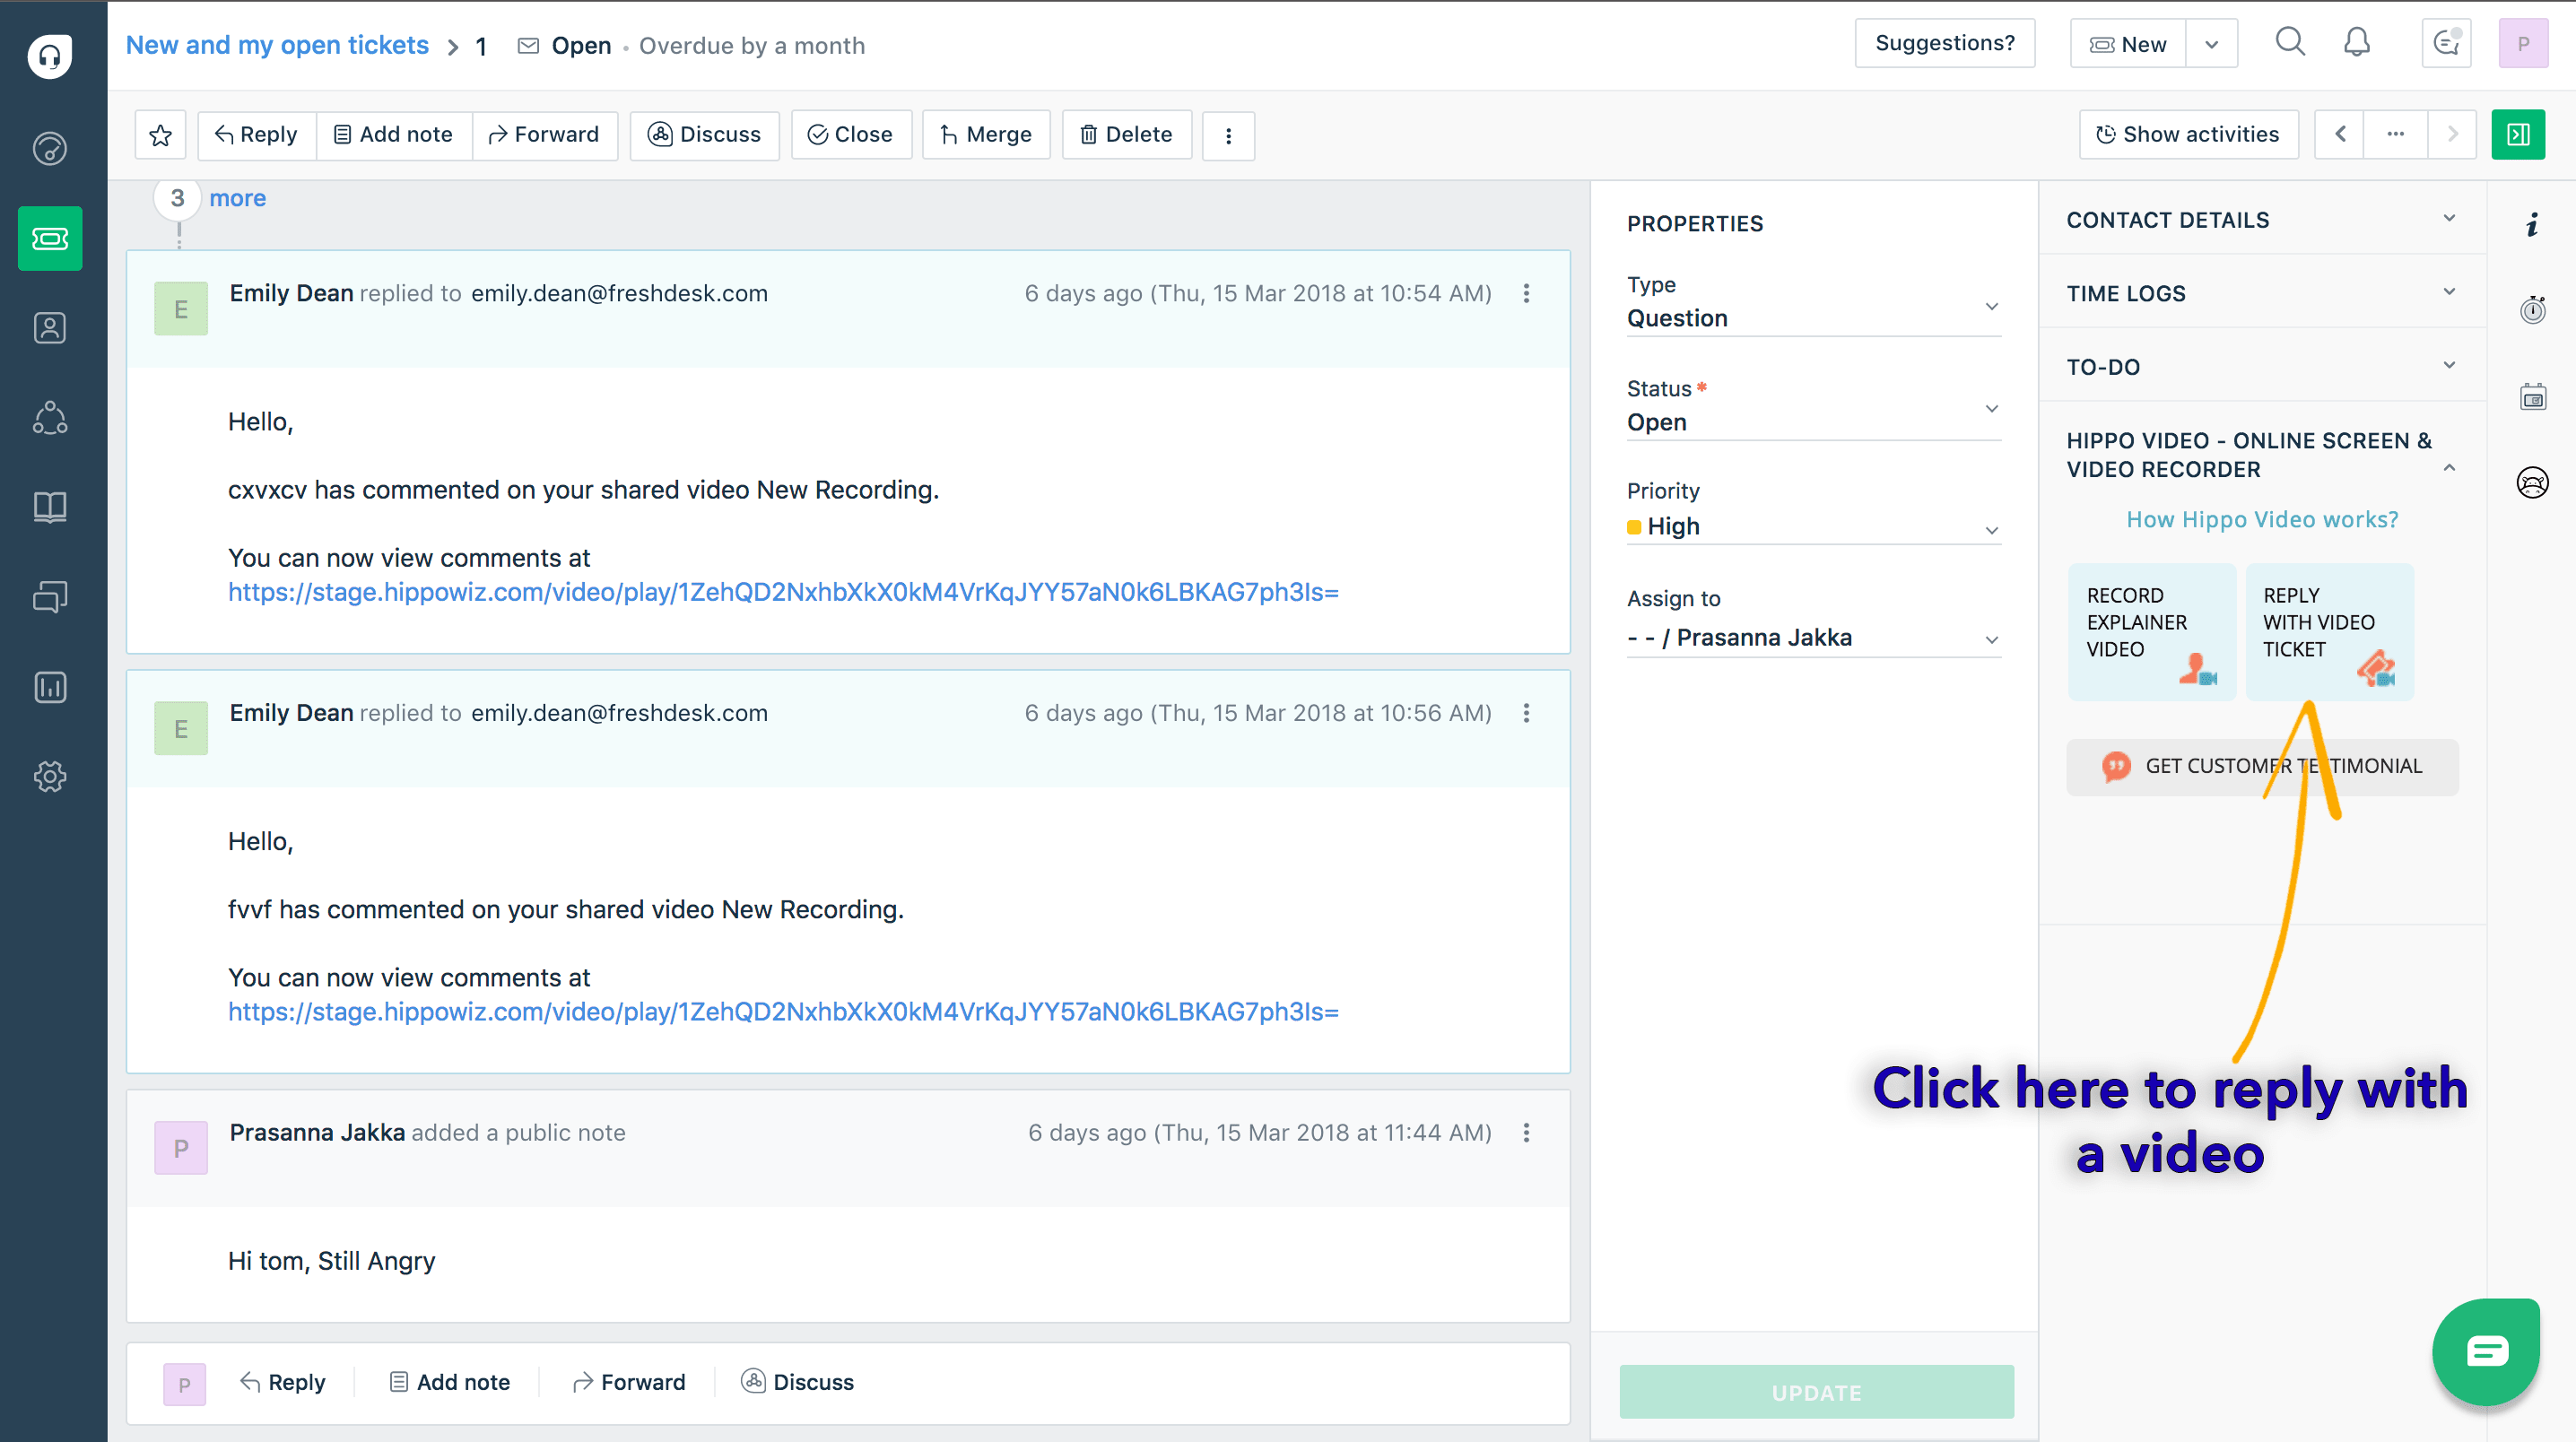The height and width of the screenshot is (1442, 2576).
Task: Expand the Contact Details section
Action: pyautogui.click(x=2261, y=220)
